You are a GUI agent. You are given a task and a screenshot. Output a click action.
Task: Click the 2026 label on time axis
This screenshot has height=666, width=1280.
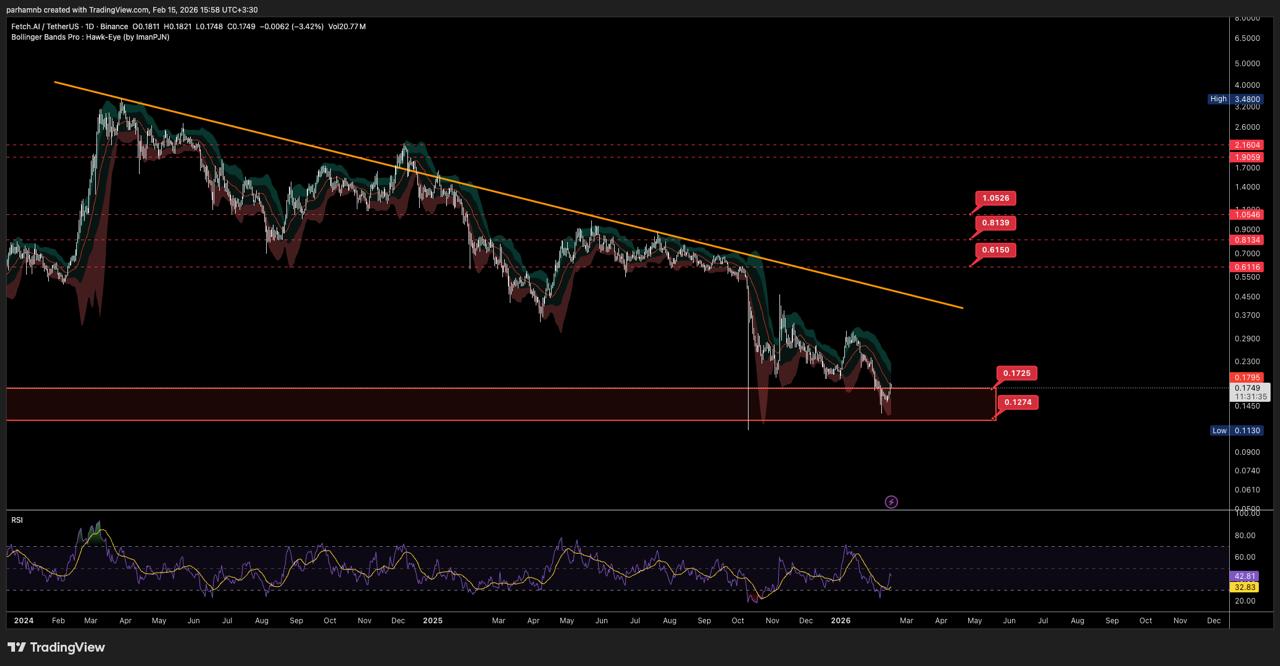[x=841, y=621]
